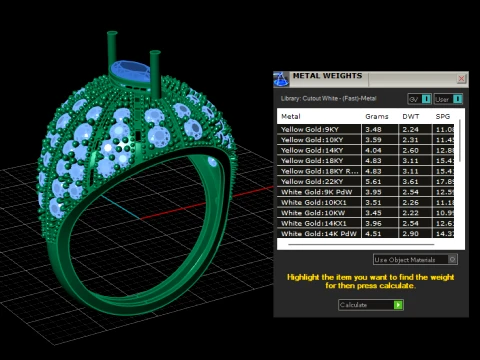Click the 3.61 DWT value

[x=410, y=182]
